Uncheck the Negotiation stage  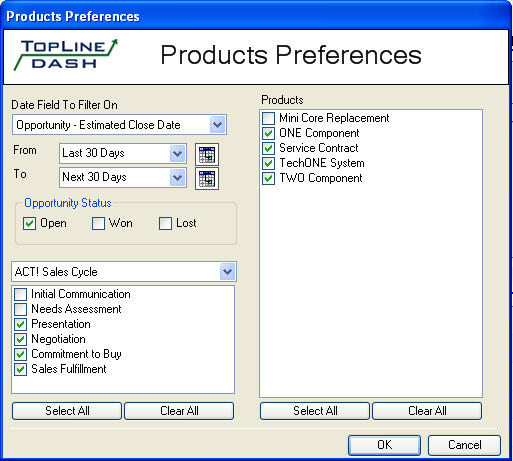[x=21, y=339]
